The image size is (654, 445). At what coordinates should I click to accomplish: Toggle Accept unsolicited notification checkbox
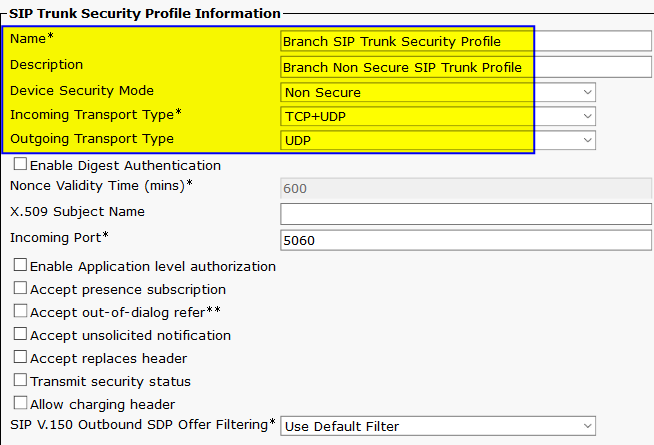tap(20, 334)
